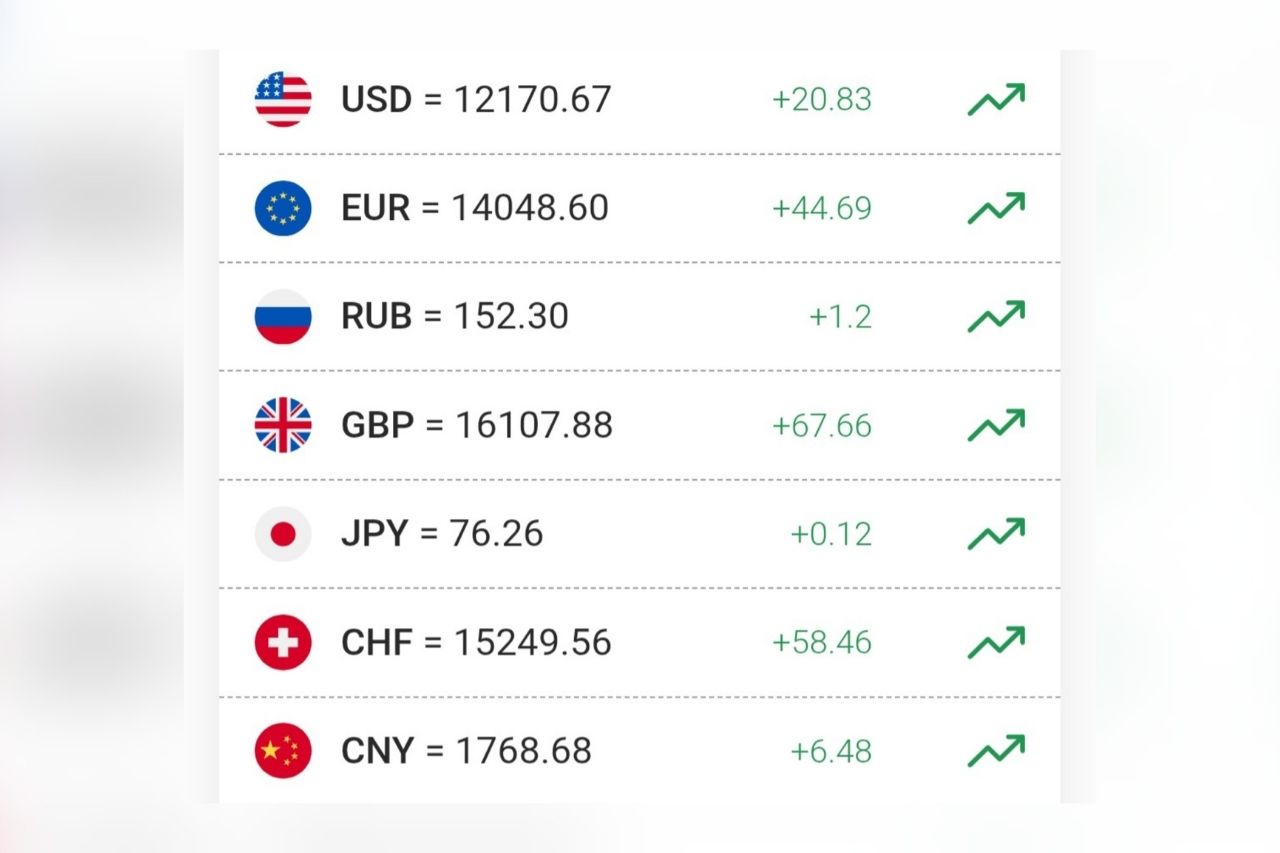This screenshot has width=1280, height=853.
Task: Open the JPY = 76.26 rate
Action: pos(442,534)
